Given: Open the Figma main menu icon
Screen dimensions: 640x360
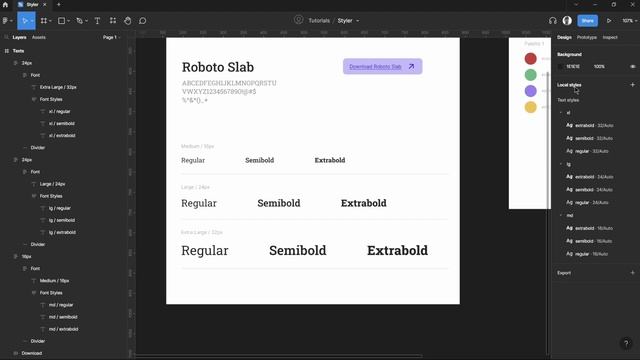Looking at the screenshot, I should coord(5,20).
